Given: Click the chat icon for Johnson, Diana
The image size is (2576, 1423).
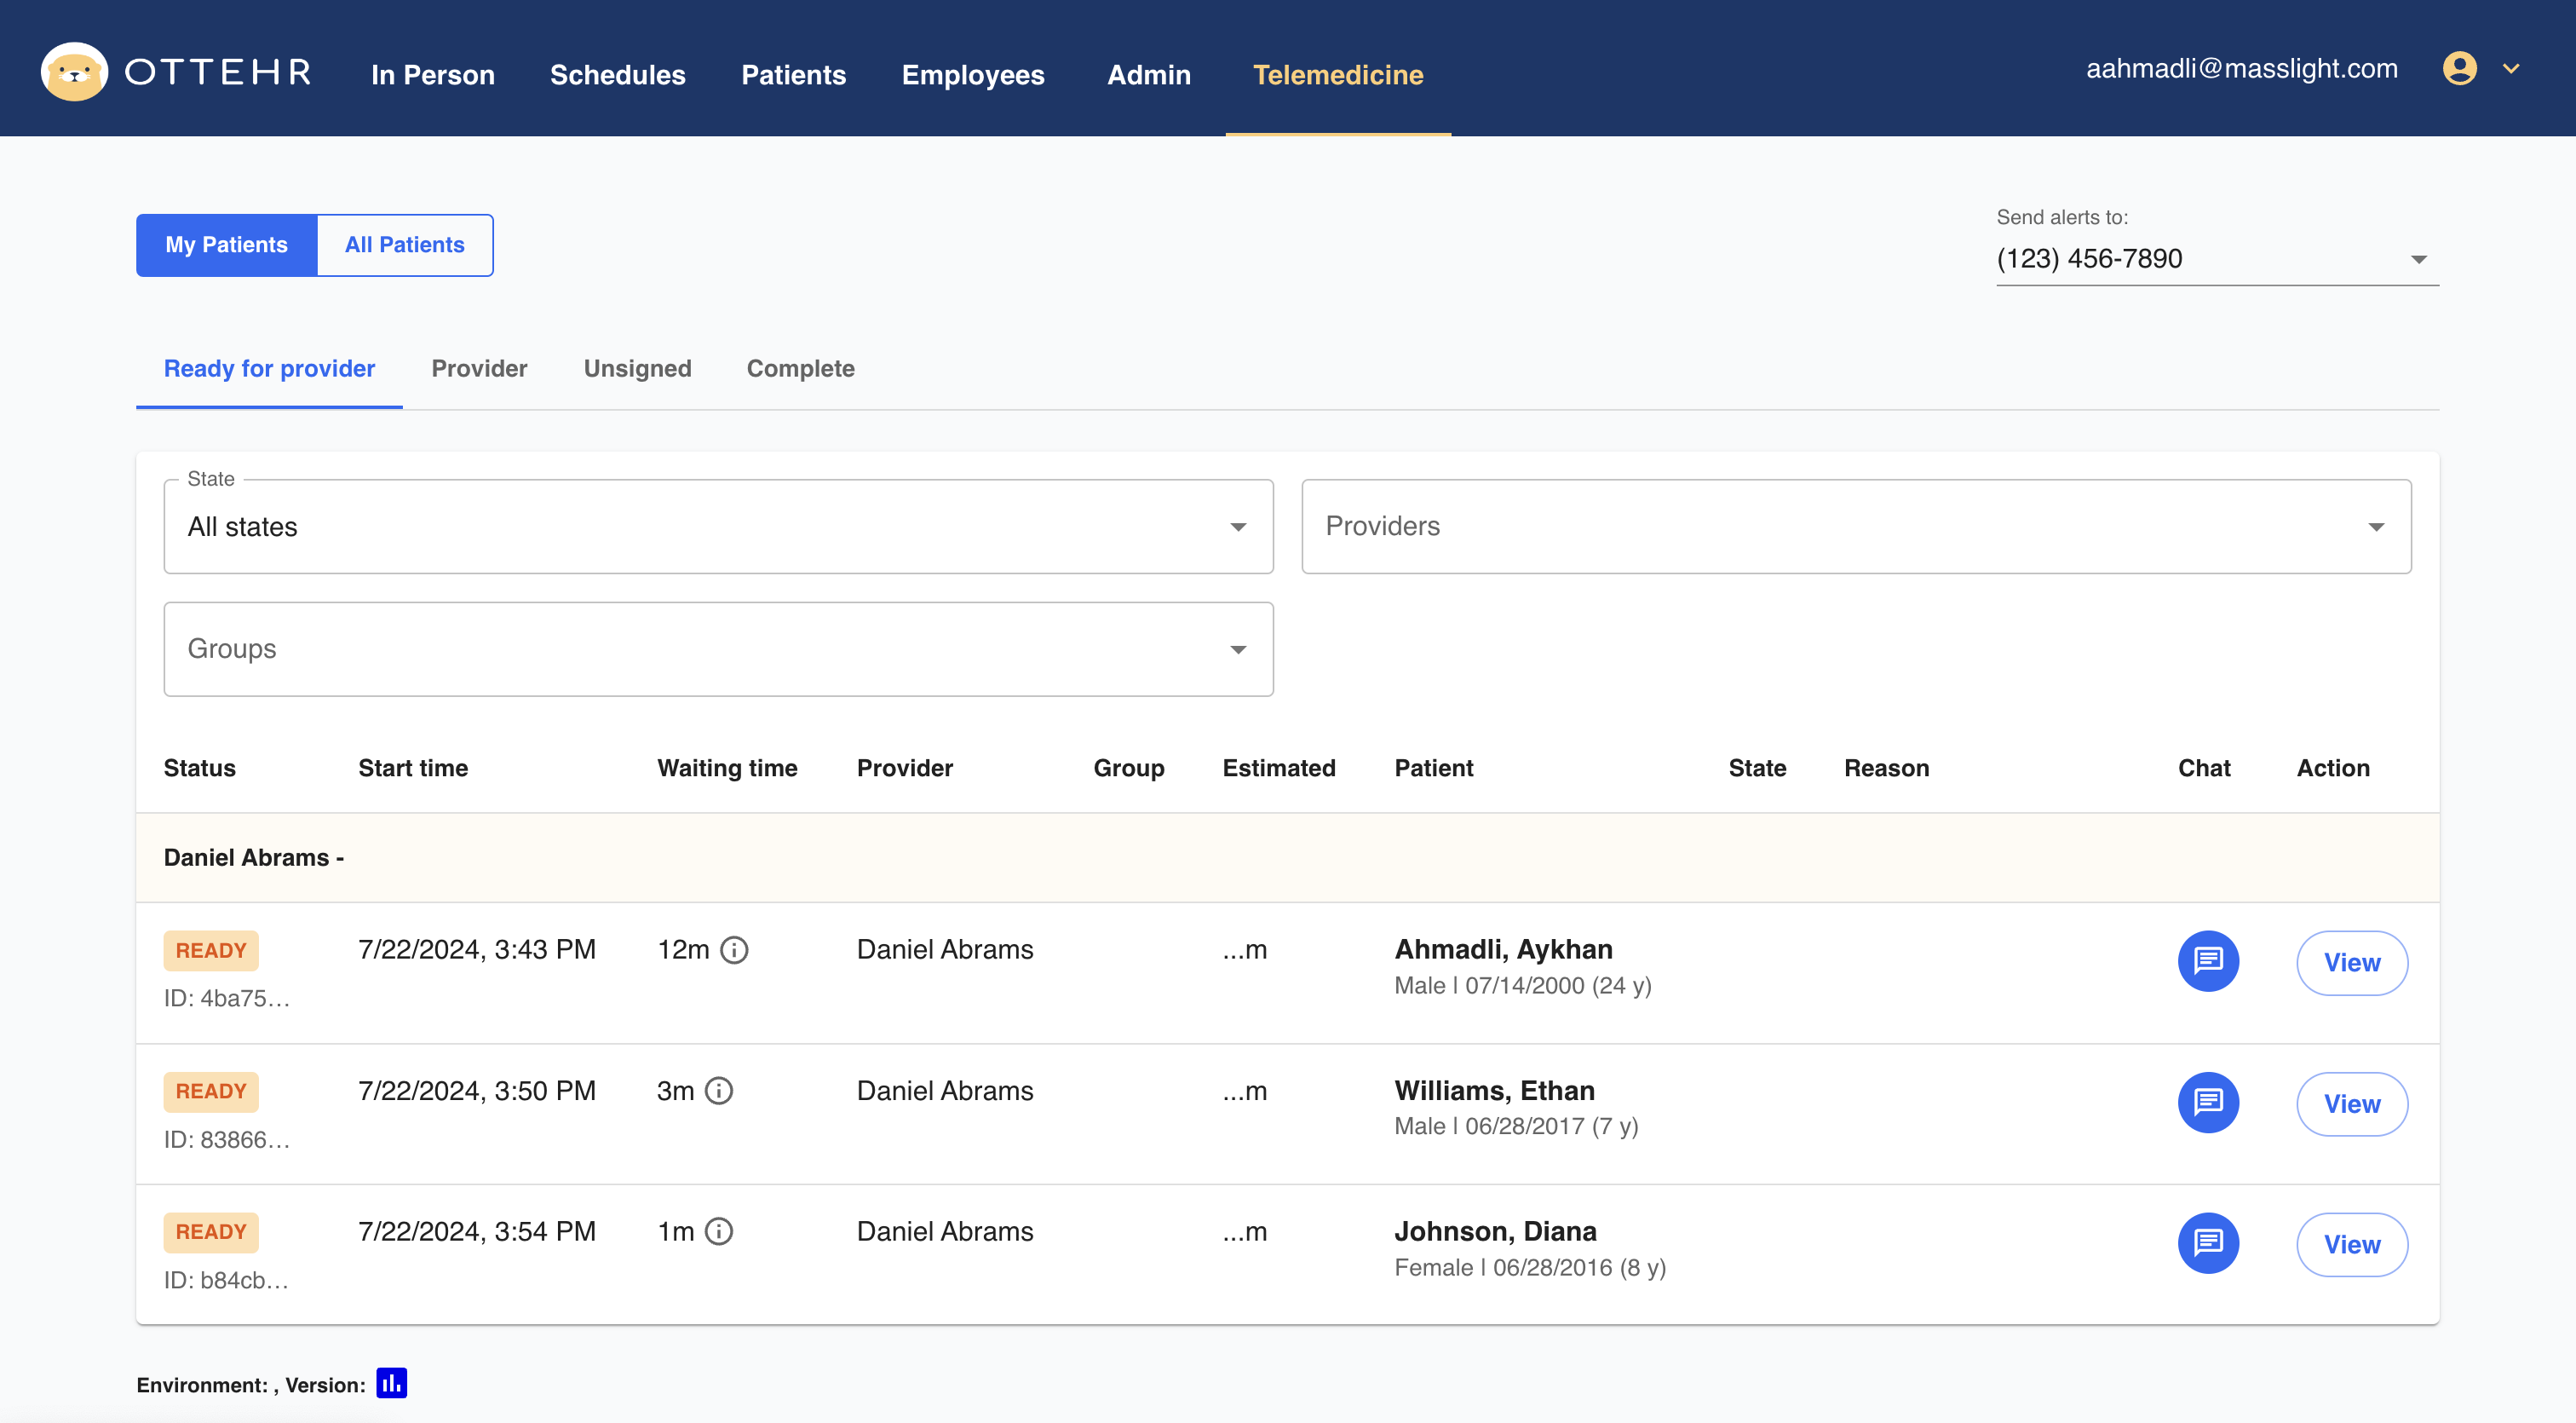Looking at the screenshot, I should [x=2206, y=1244].
